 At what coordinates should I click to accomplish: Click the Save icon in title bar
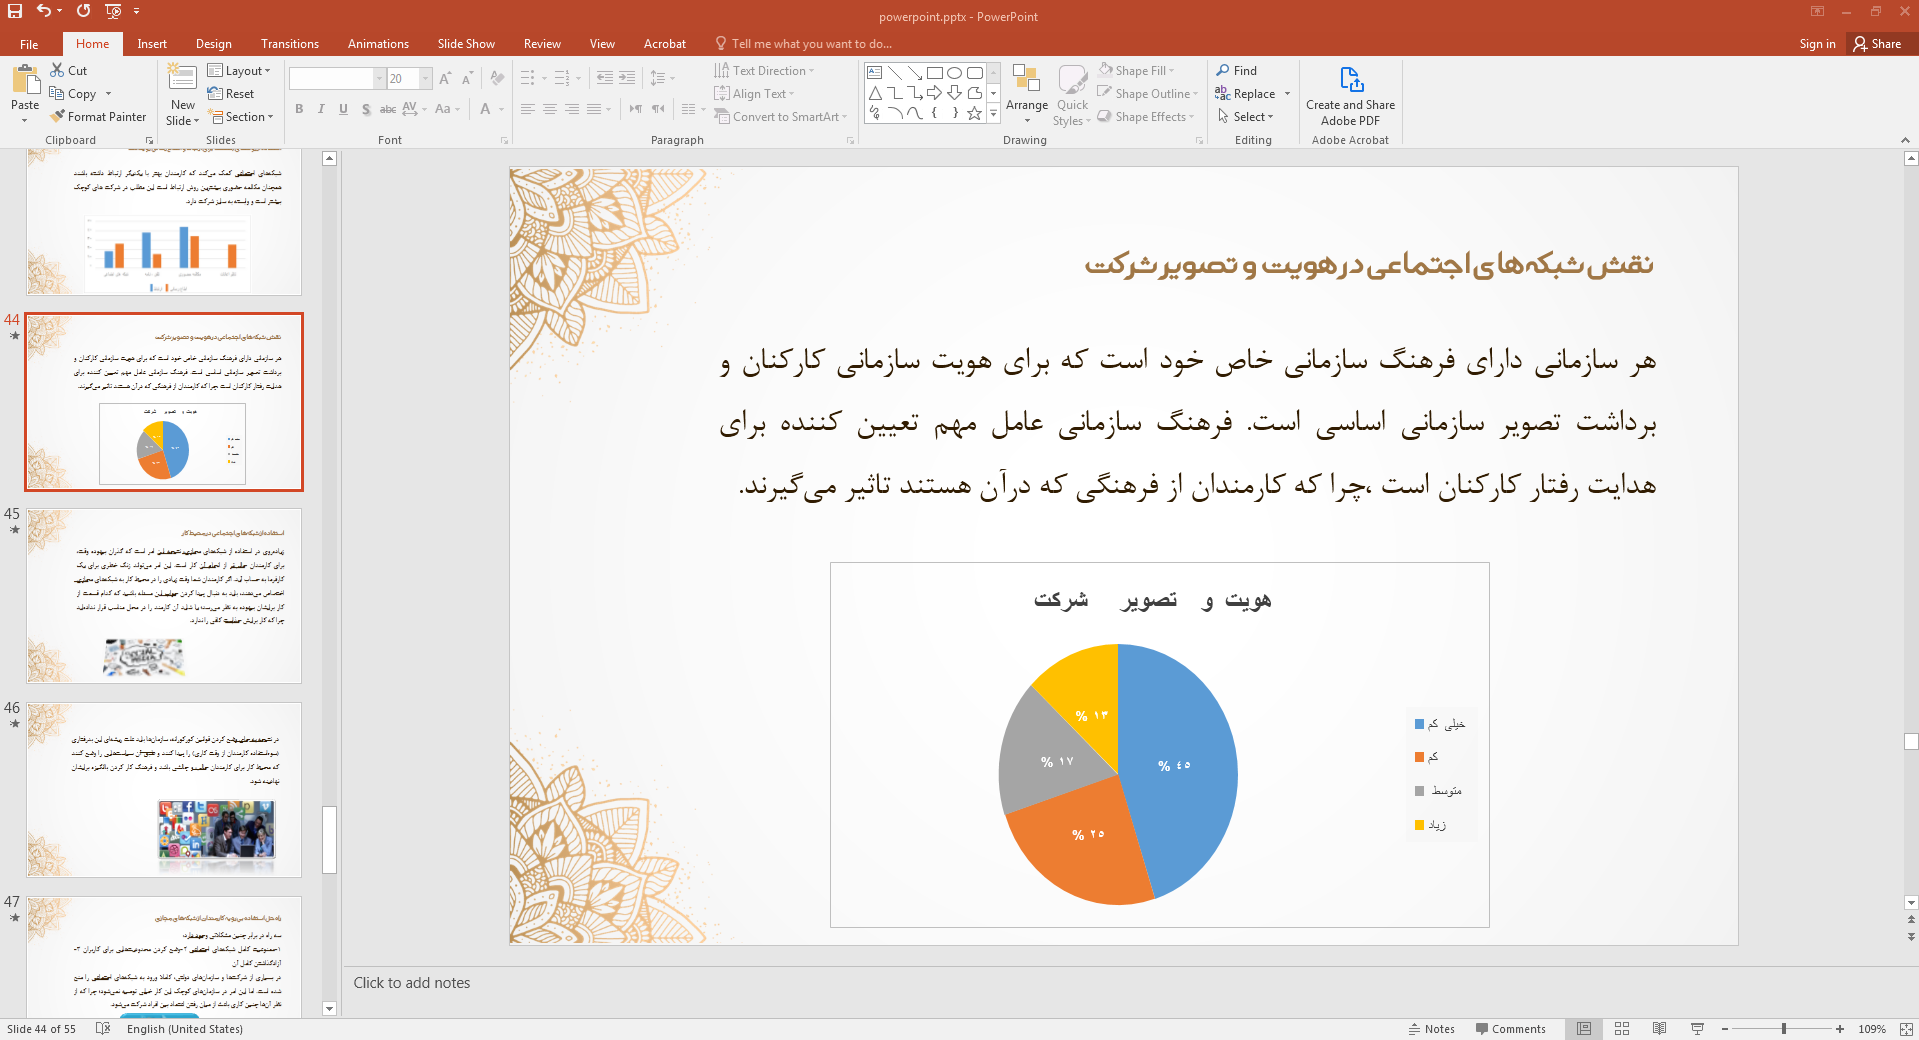15,11
